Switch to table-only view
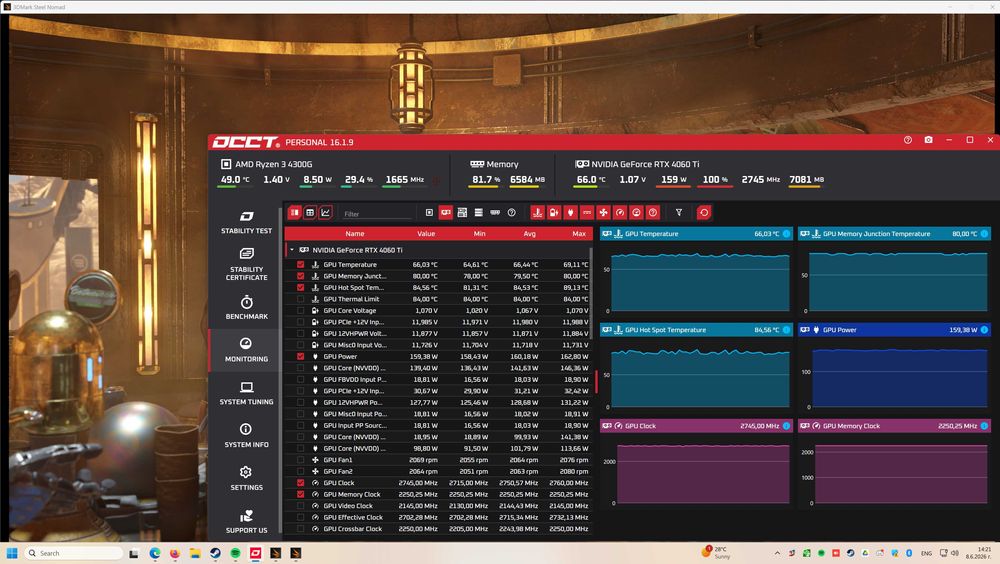Image resolution: width=1000 pixels, height=564 pixels. pyautogui.click(x=310, y=212)
